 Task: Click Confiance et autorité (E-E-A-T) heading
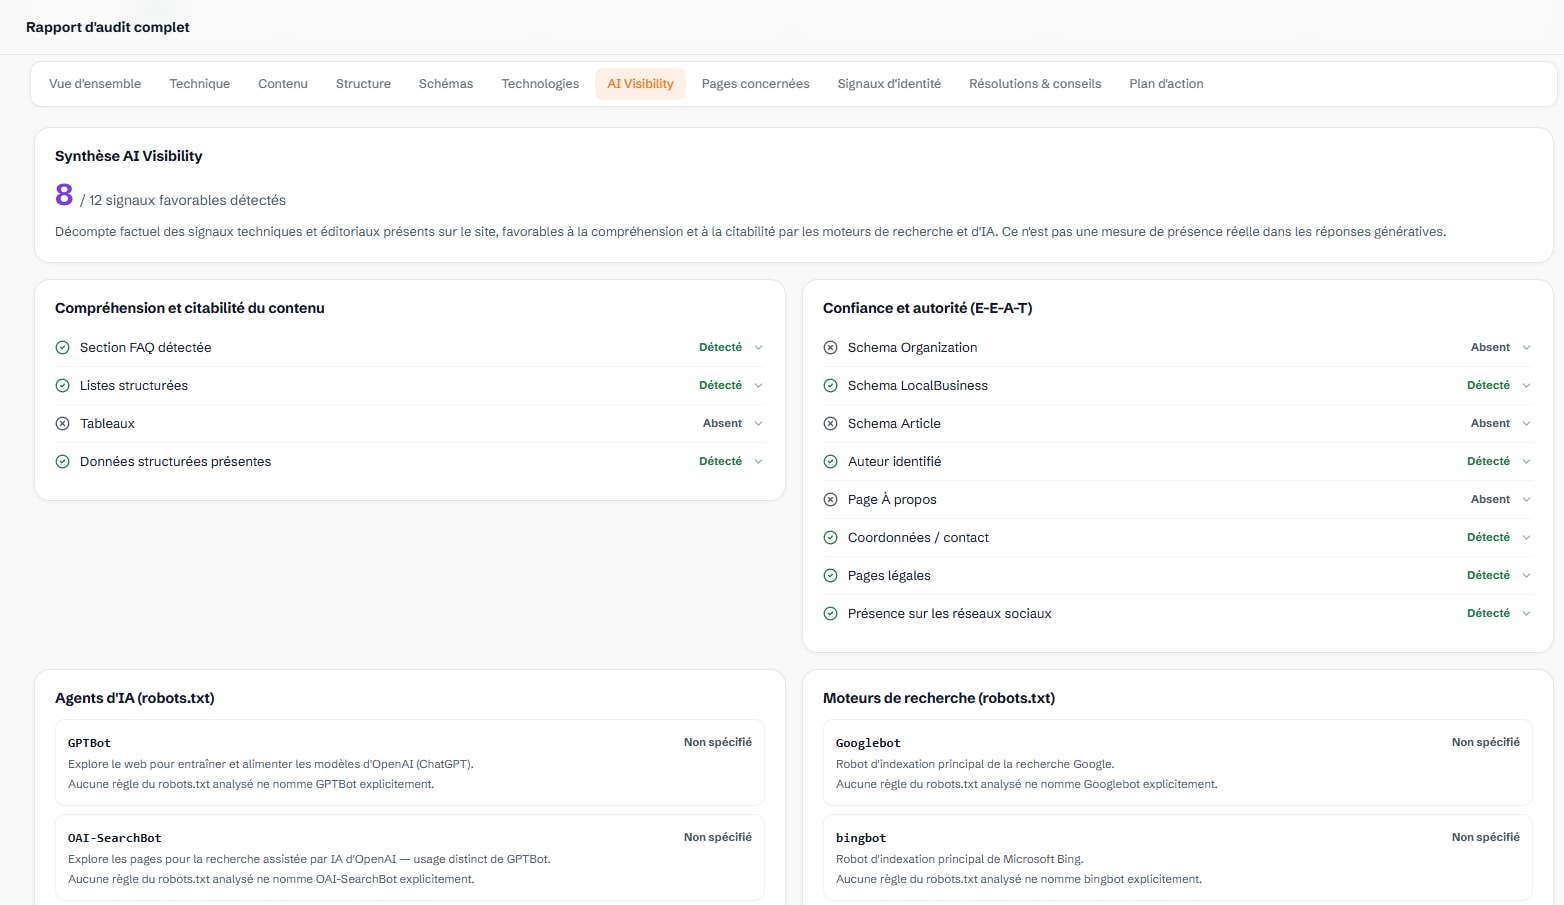[x=927, y=308]
